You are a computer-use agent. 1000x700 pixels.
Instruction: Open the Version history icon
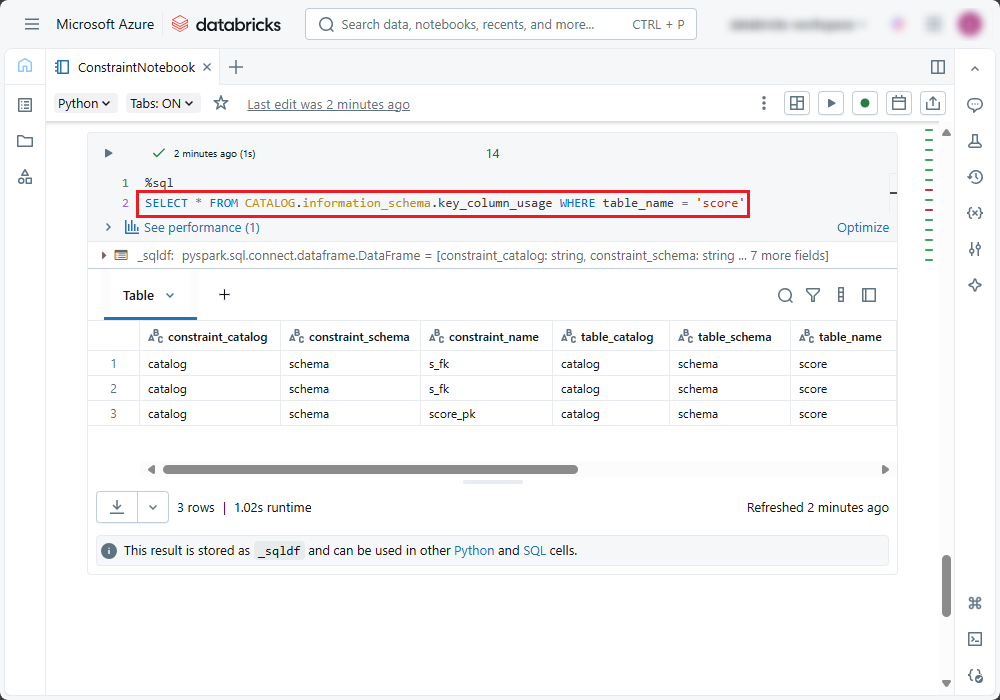coord(975,177)
